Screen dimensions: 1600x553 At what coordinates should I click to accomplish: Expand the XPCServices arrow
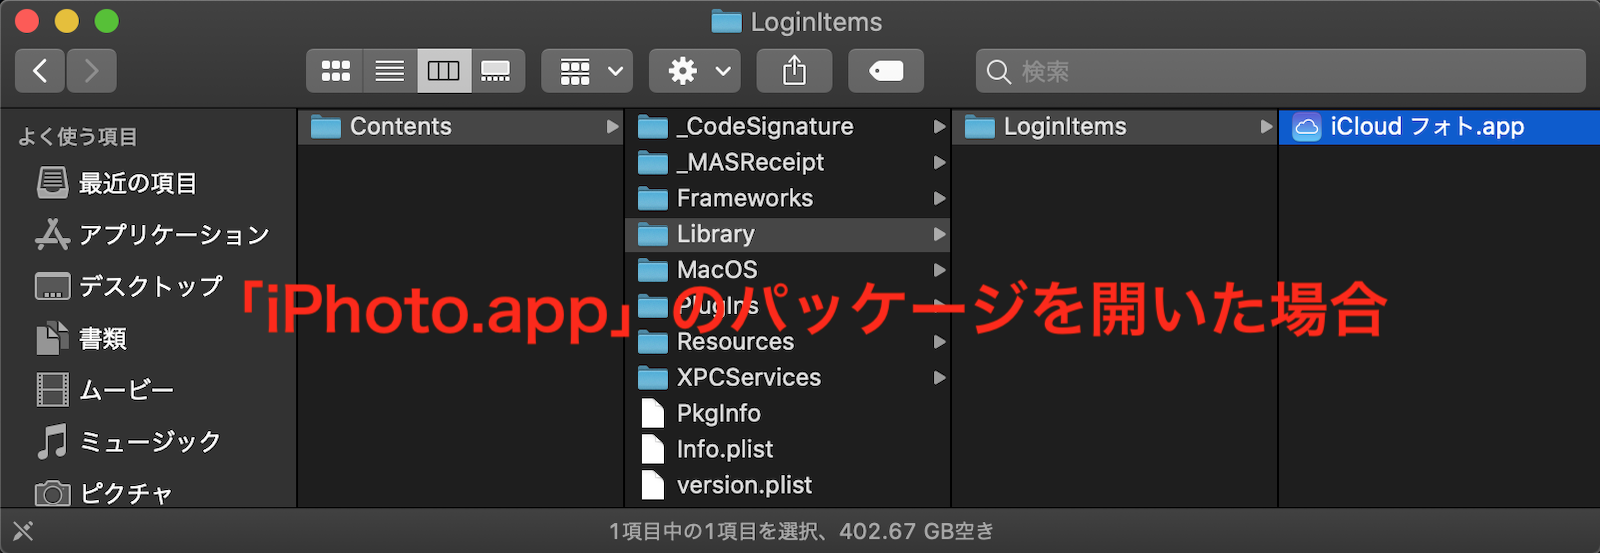[939, 378]
